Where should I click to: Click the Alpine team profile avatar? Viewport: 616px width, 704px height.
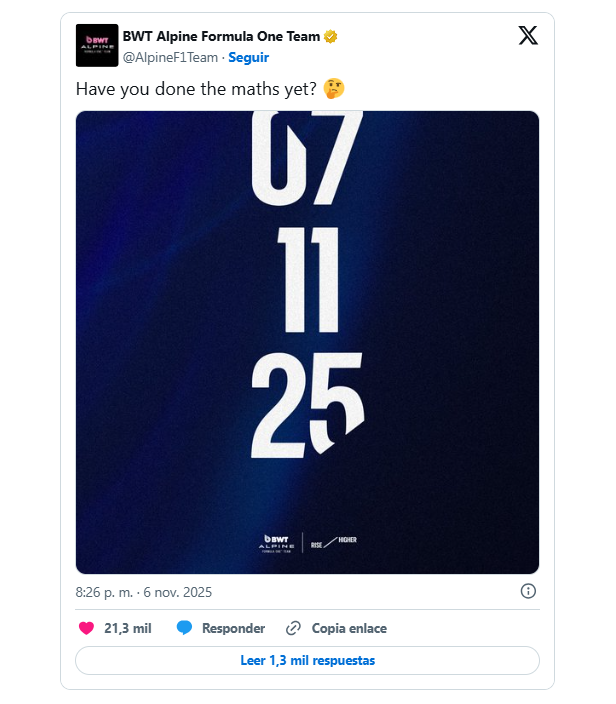tap(97, 46)
